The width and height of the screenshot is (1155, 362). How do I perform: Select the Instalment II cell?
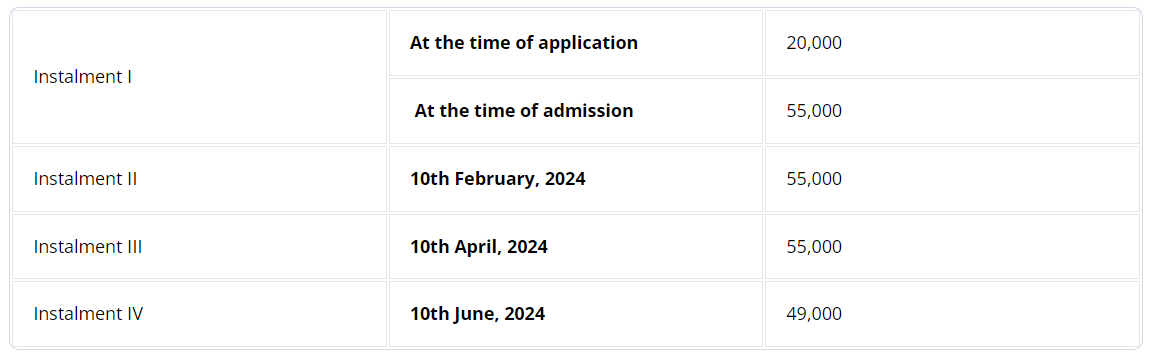pyautogui.click(x=200, y=179)
